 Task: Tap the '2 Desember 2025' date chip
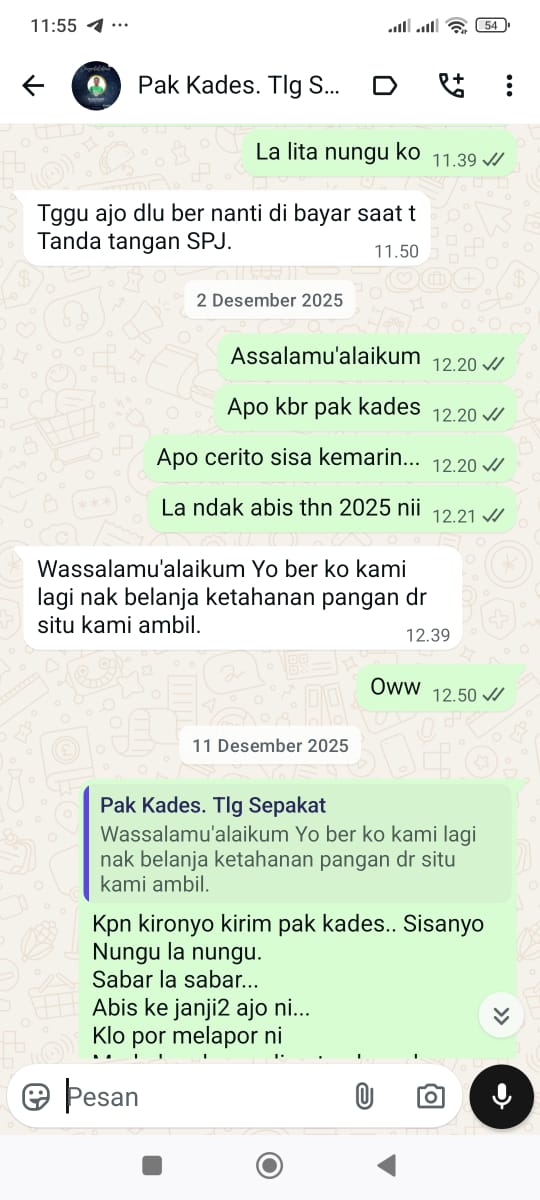pyautogui.click(x=270, y=300)
